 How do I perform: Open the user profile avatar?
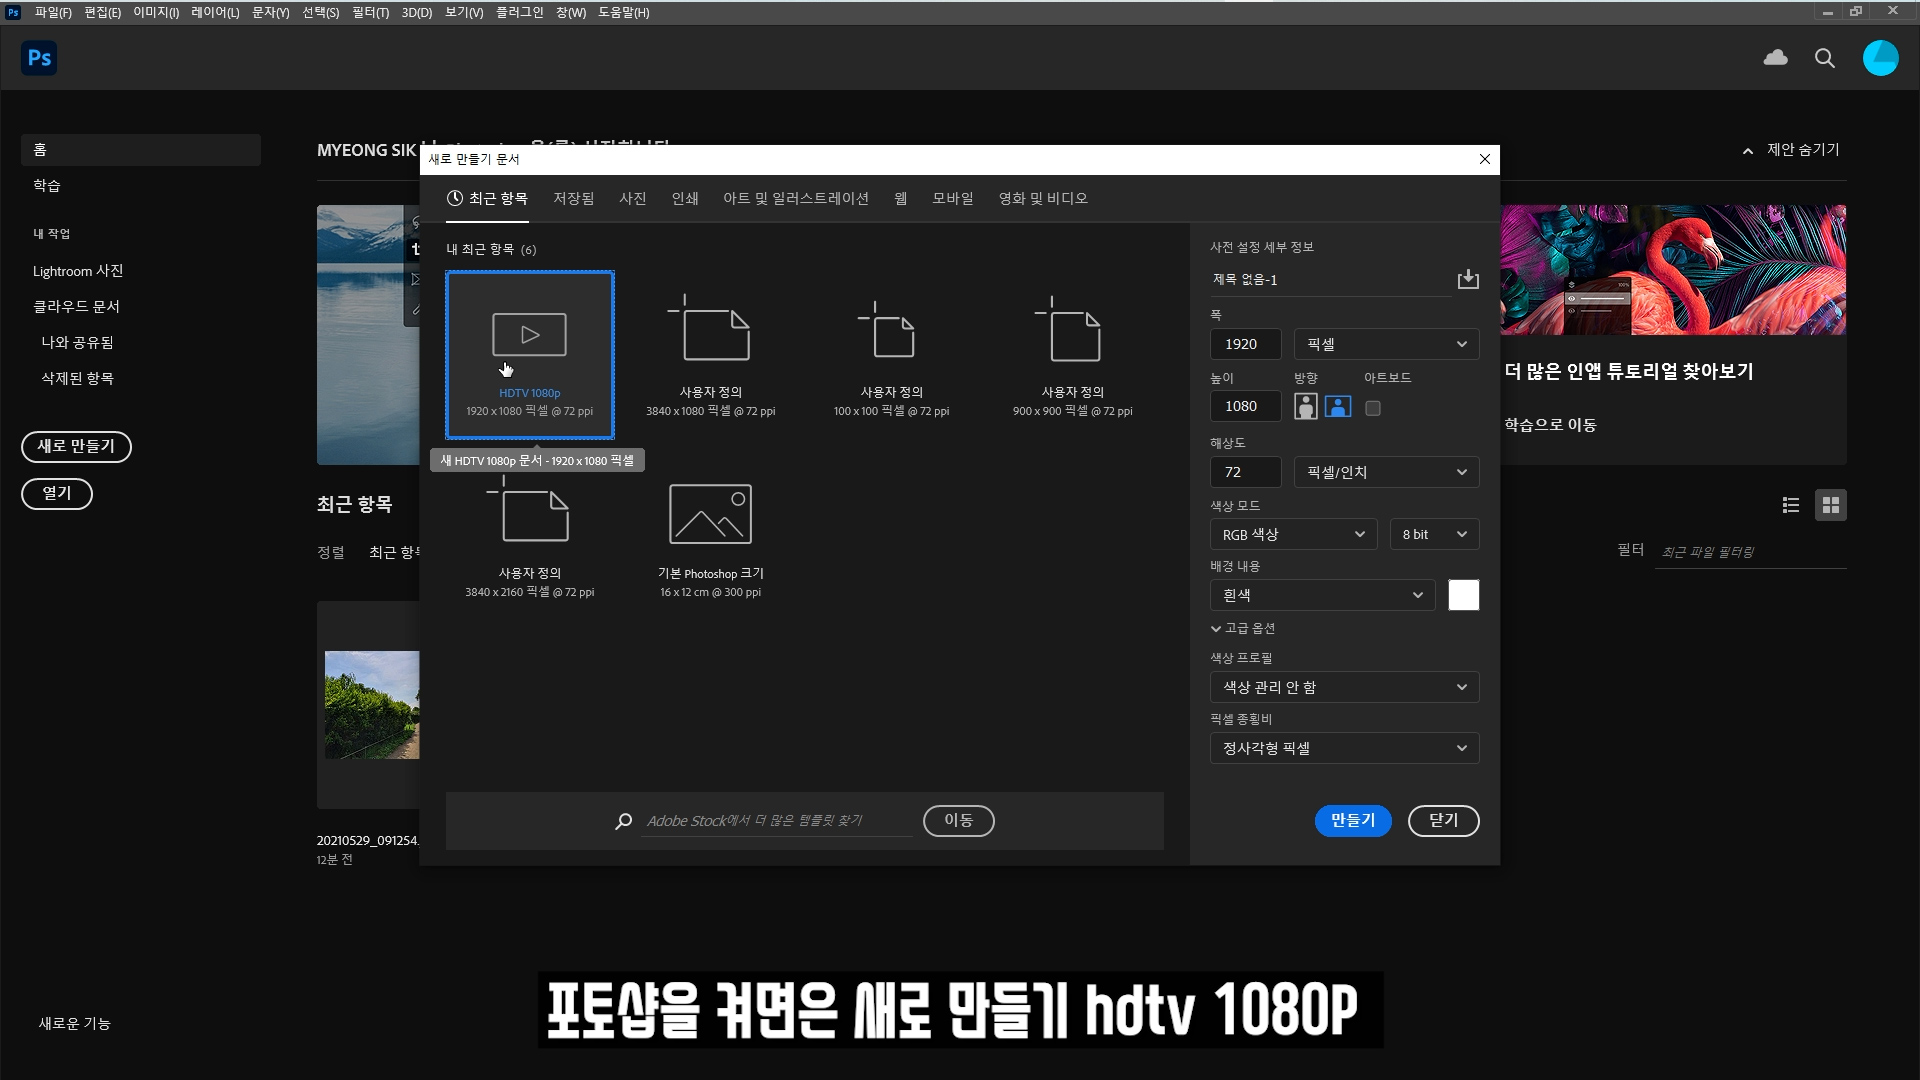(x=1880, y=58)
